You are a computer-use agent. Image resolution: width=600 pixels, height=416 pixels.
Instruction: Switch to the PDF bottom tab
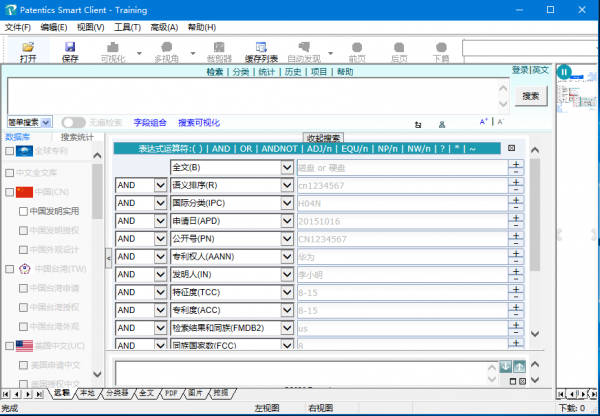[x=171, y=393]
